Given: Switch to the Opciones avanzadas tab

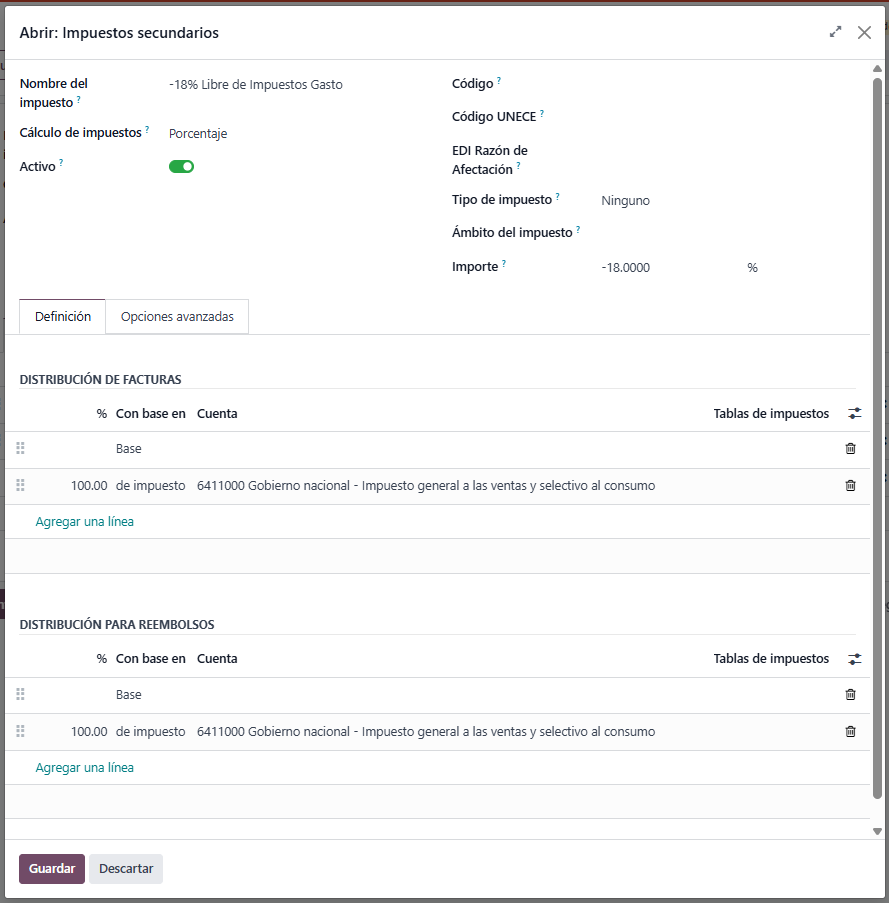Looking at the screenshot, I should (177, 317).
